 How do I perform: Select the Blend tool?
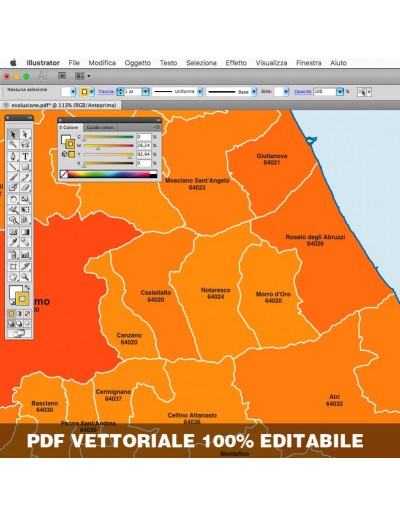(x=25, y=242)
